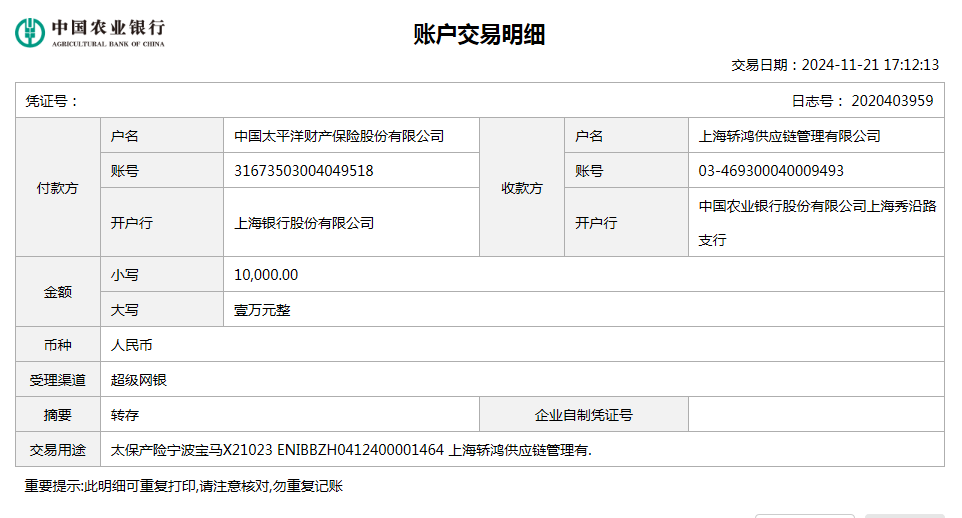
Task: Click the uppercase amount 壹万元整
Action: 262,310
